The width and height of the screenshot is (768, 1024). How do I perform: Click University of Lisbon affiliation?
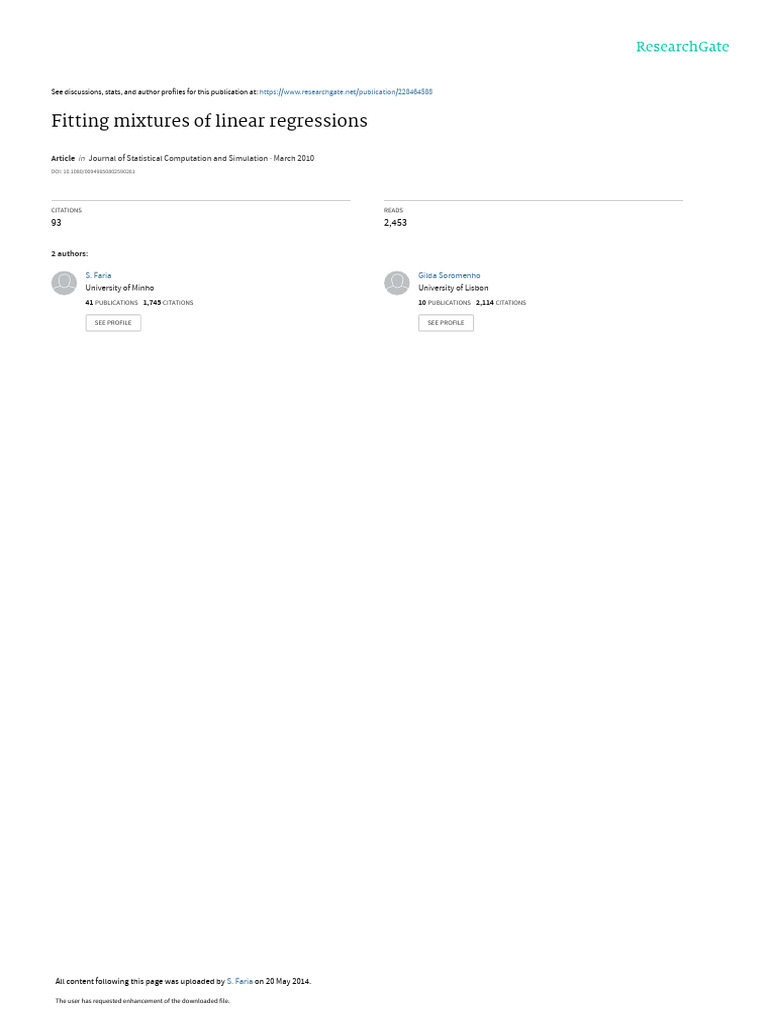(453, 288)
